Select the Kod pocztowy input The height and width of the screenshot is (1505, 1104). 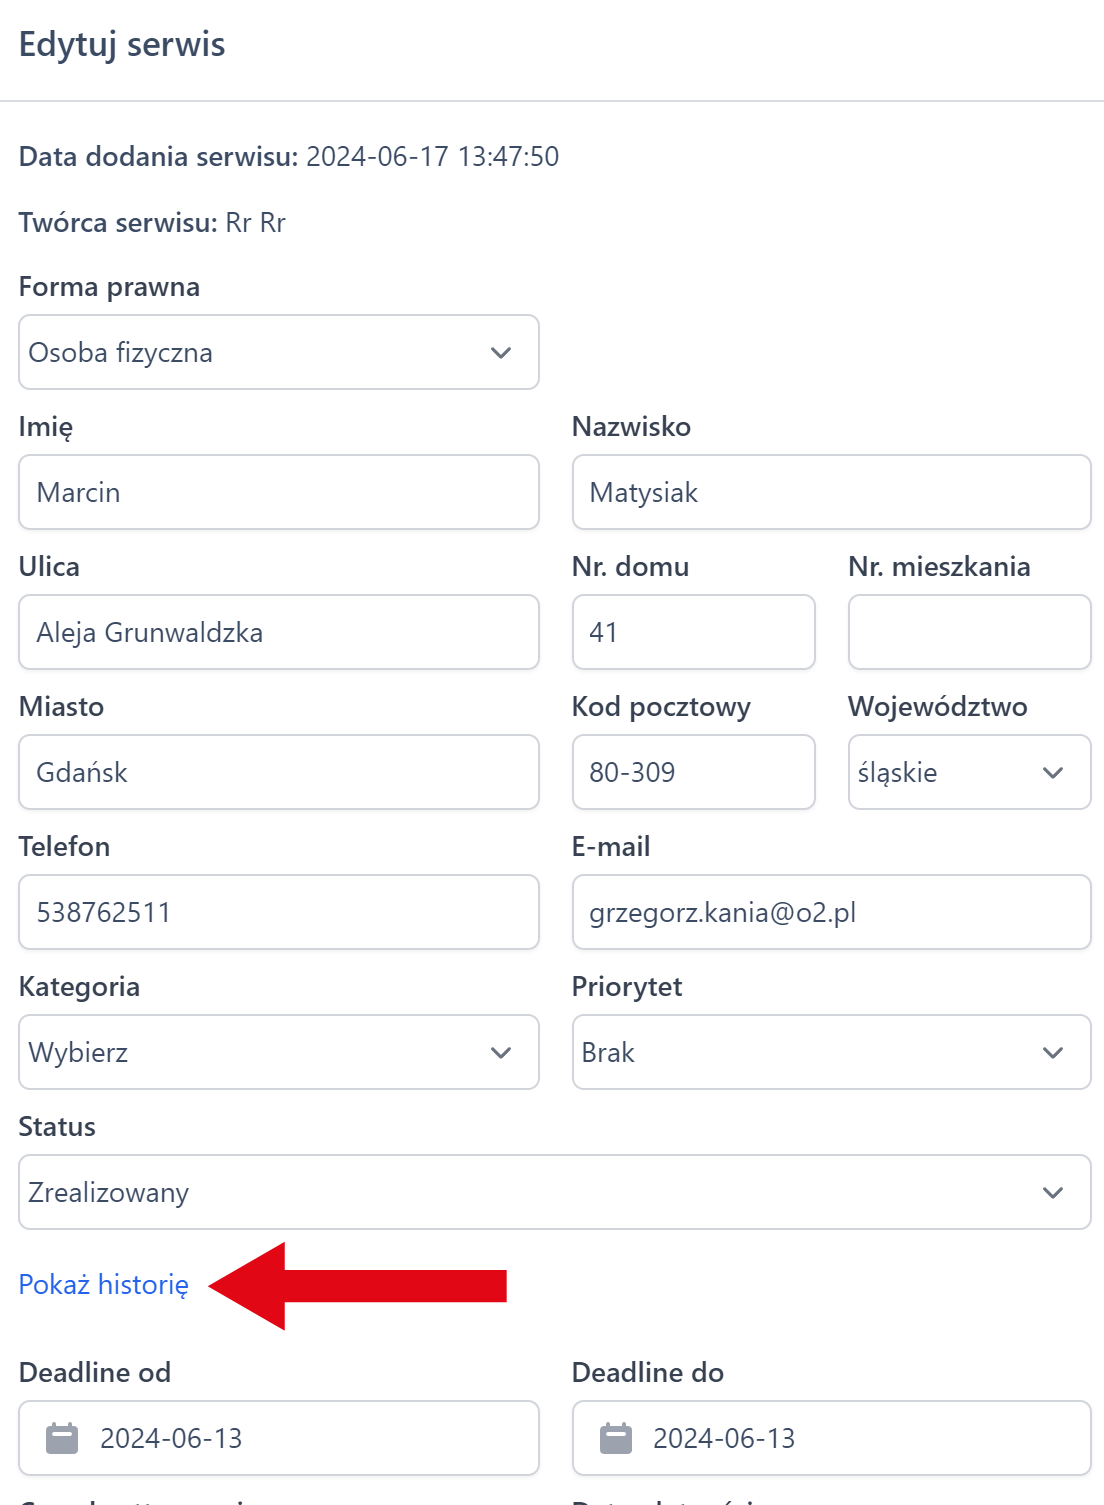(x=693, y=772)
